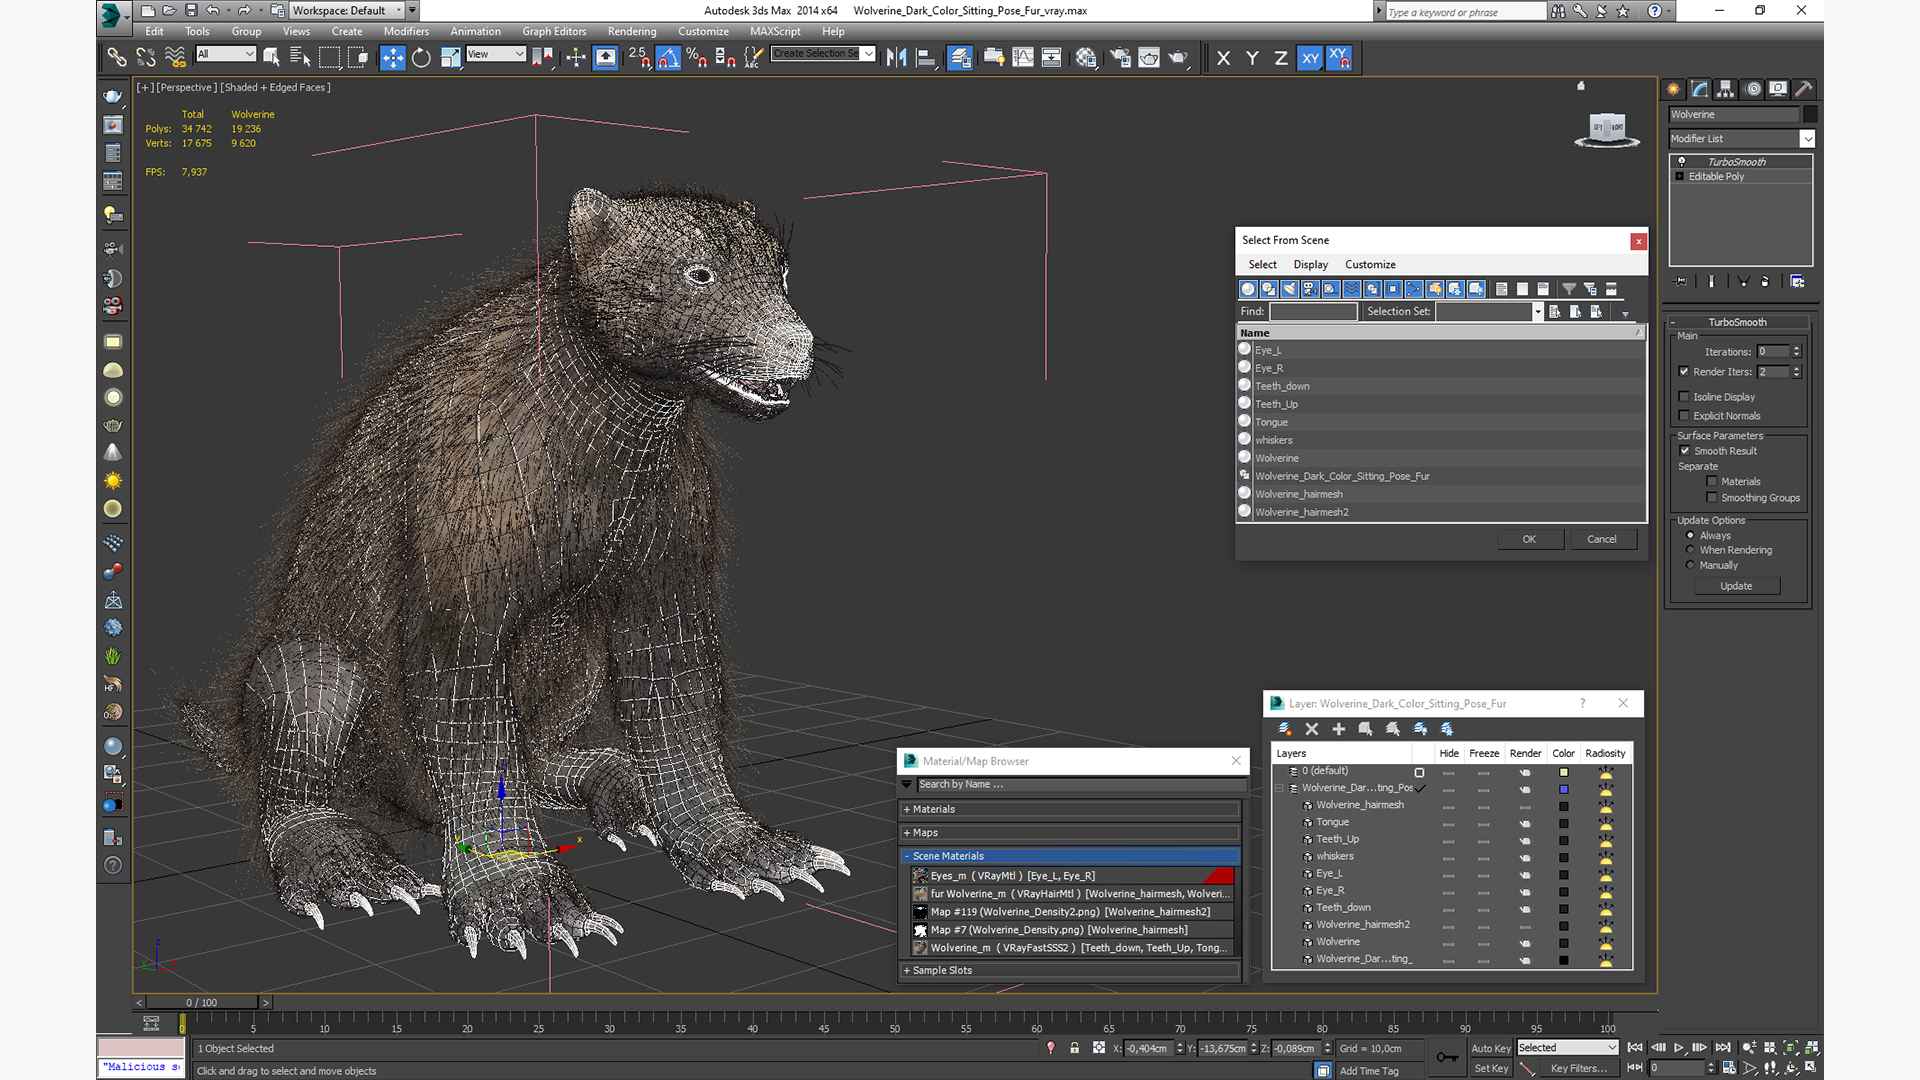
Task: Toggle Angle Snap in main toolbar
Action: (668, 58)
